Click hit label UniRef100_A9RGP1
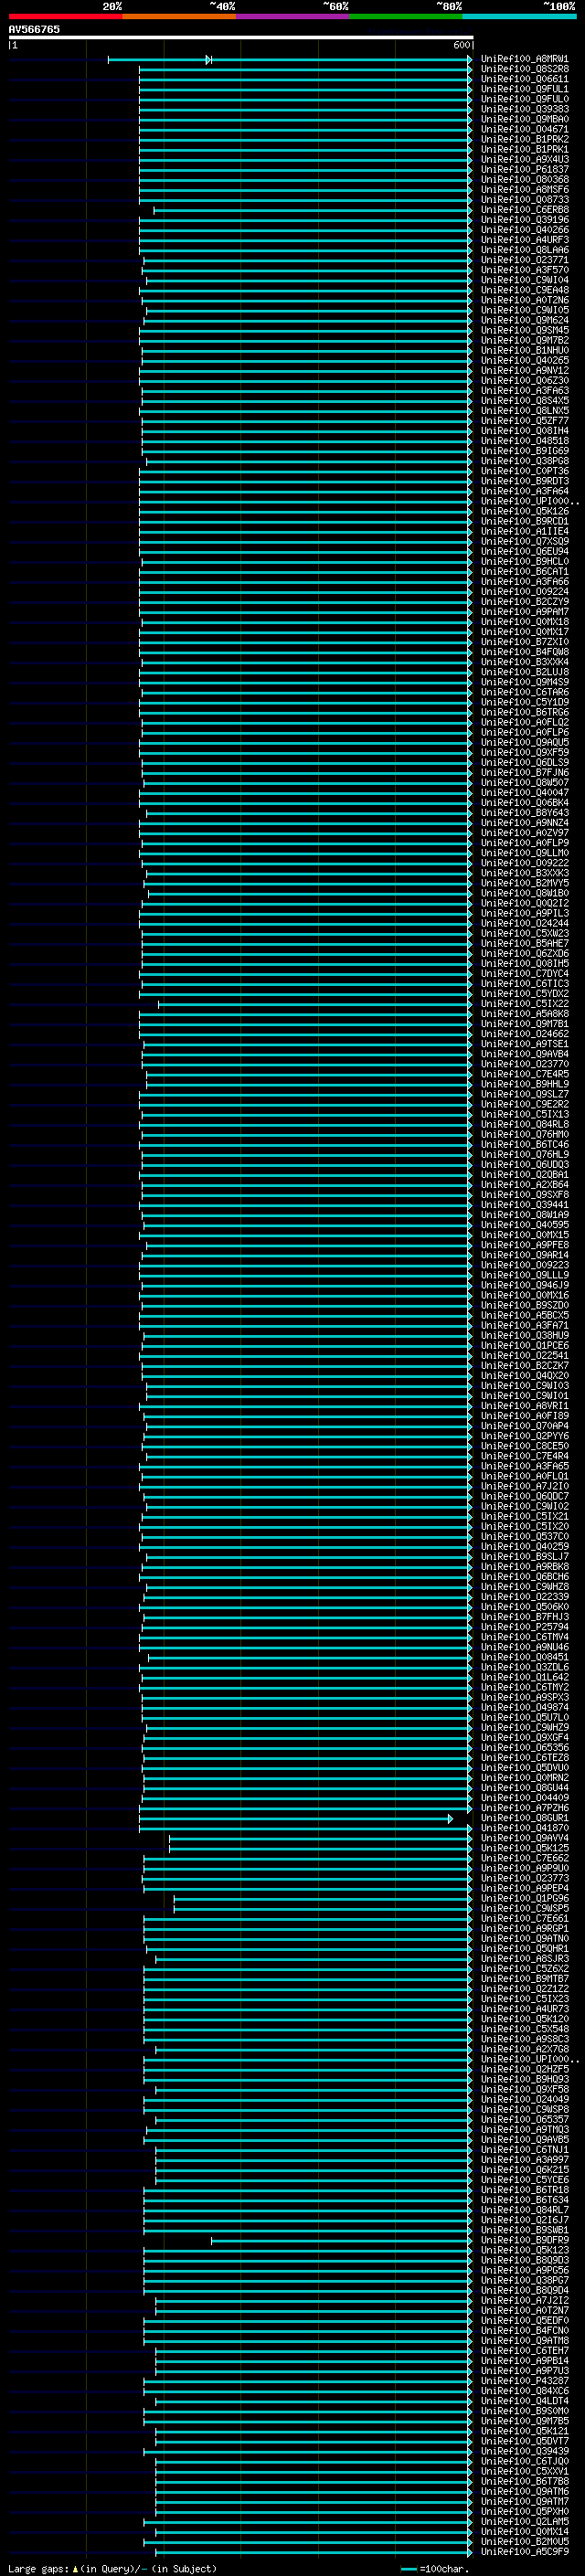This screenshot has height=2576, width=585. pyautogui.click(x=524, y=1929)
